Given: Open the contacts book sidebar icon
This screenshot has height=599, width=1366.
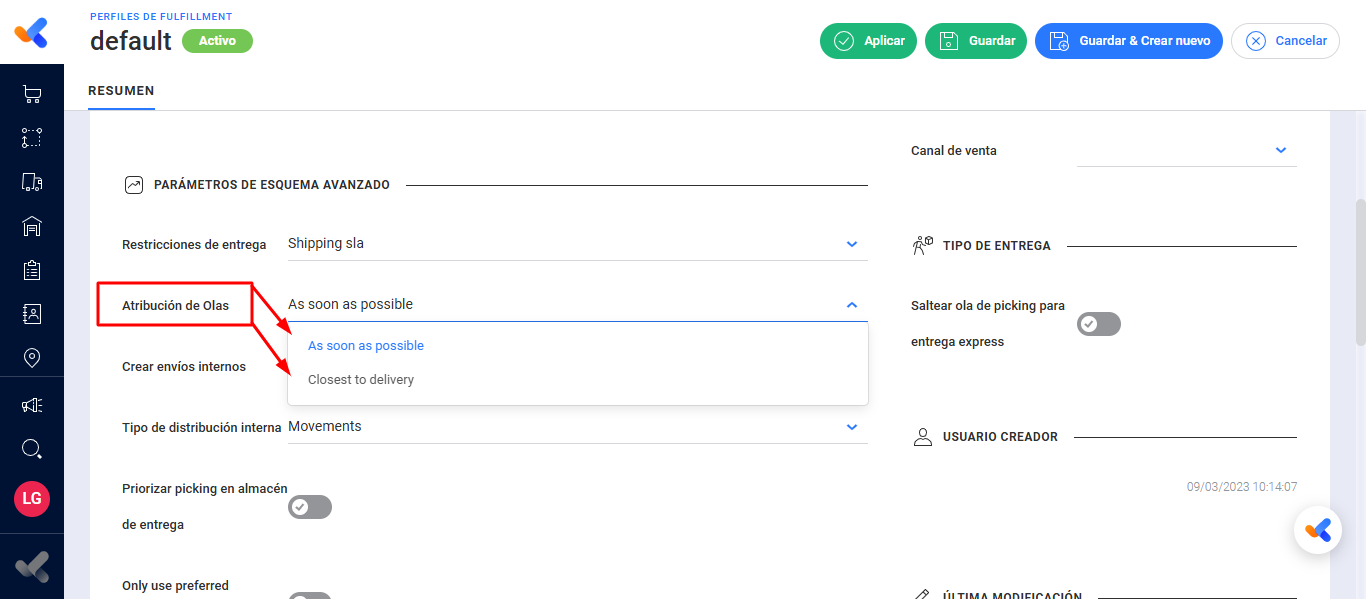Looking at the screenshot, I should click(x=31, y=314).
